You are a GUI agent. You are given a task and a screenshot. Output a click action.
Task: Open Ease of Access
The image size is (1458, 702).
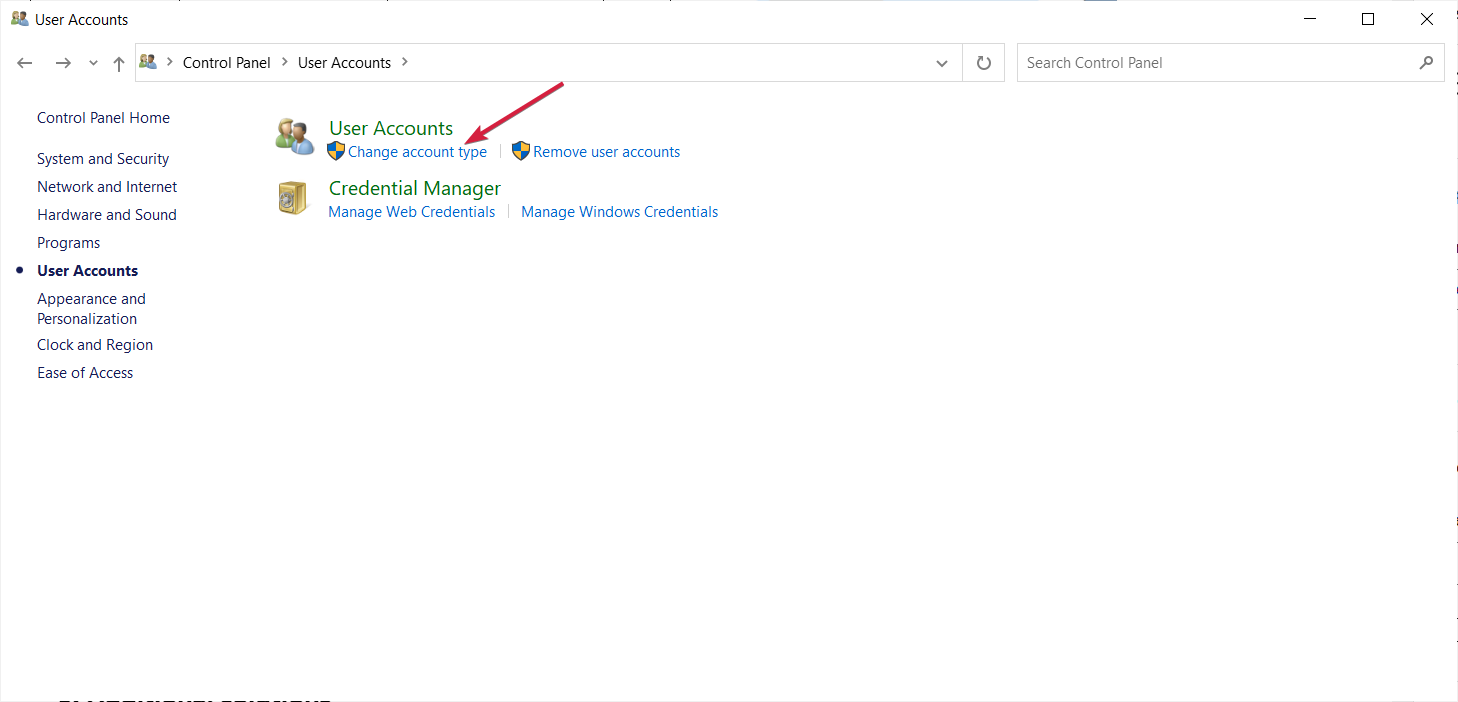pyautogui.click(x=85, y=373)
